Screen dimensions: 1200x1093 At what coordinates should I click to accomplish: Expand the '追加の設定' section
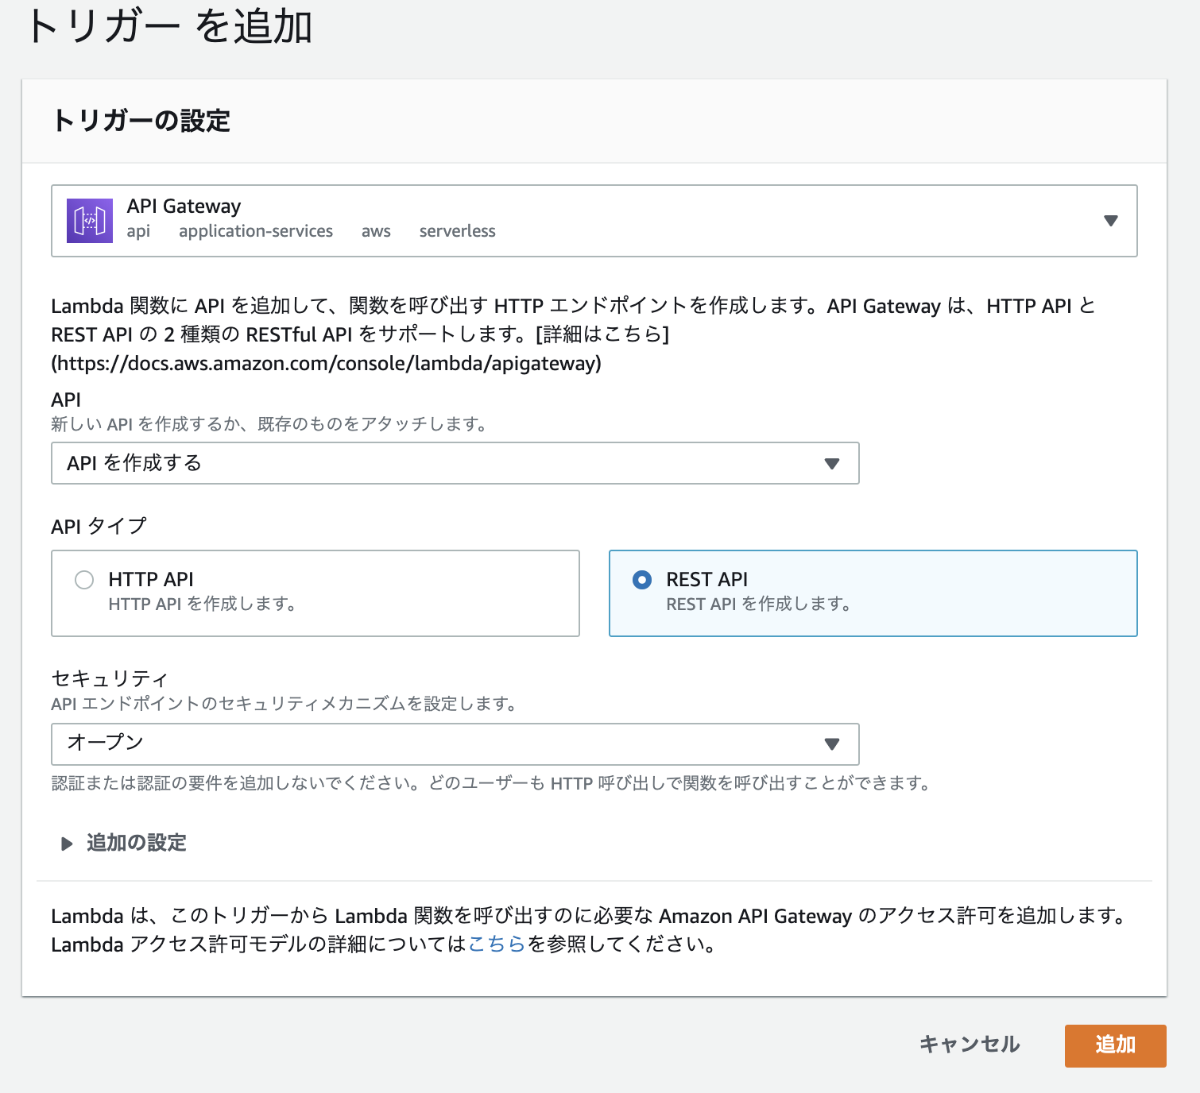tap(124, 843)
